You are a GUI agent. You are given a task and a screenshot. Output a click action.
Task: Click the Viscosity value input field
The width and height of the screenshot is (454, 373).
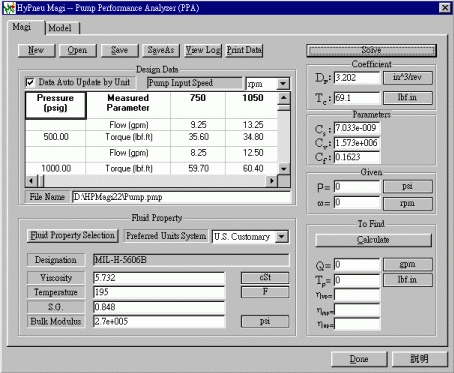[x=159, y=278]
